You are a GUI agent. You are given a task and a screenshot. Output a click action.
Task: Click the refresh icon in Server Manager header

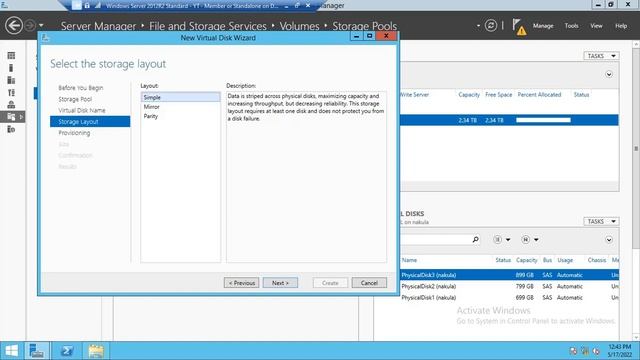(x=491, y=26)
